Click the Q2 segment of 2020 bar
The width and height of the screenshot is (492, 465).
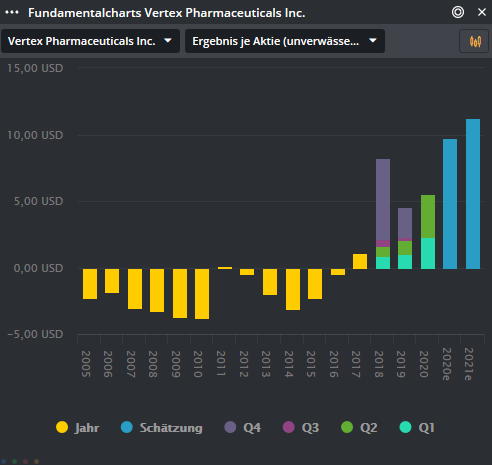428,216
